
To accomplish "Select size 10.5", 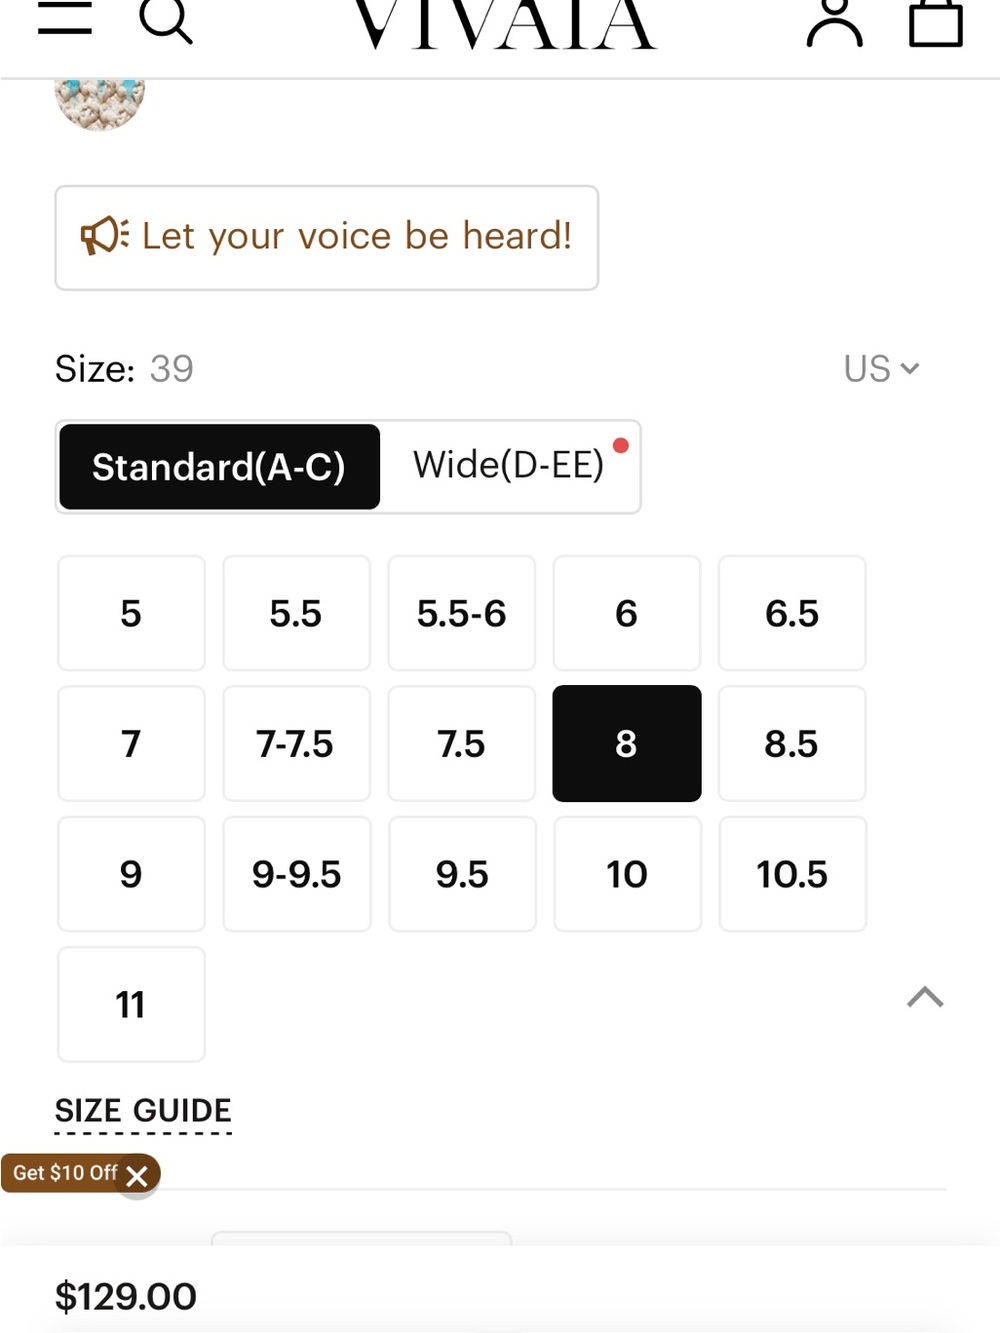I will click(792, 874).
